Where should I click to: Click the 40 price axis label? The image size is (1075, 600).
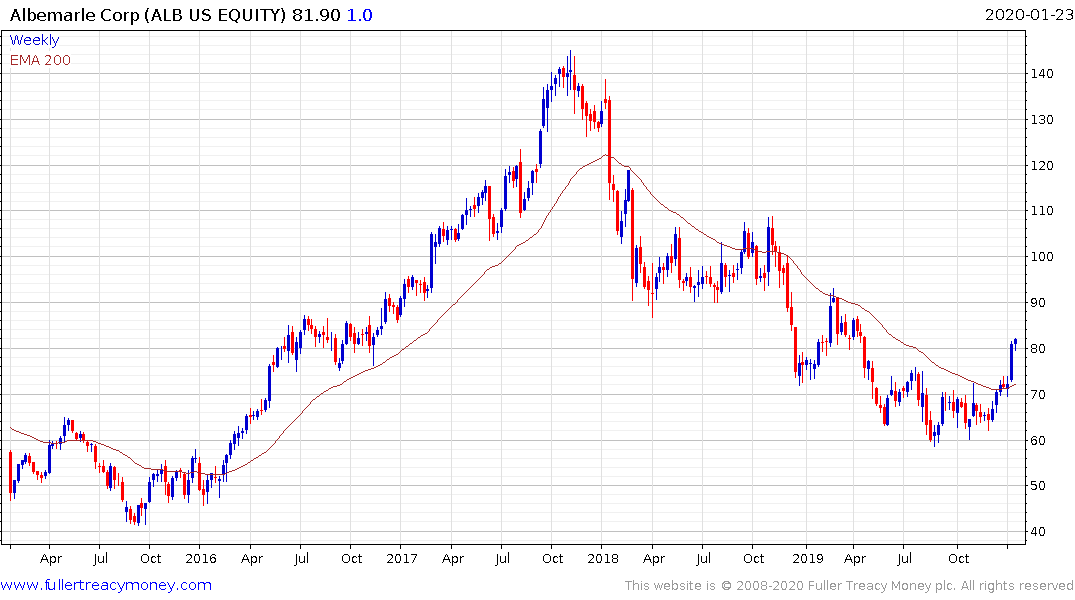click(1038, 531)
